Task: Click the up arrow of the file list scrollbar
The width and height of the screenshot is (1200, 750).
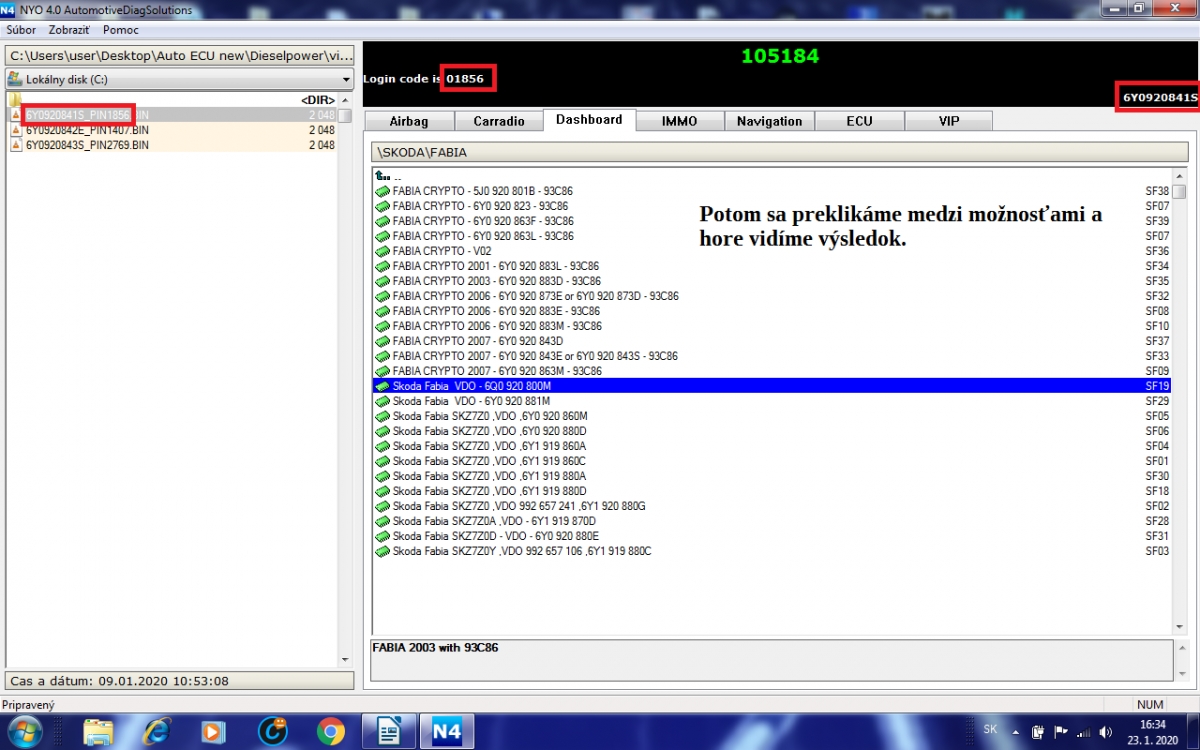Action: coord(346,101)
